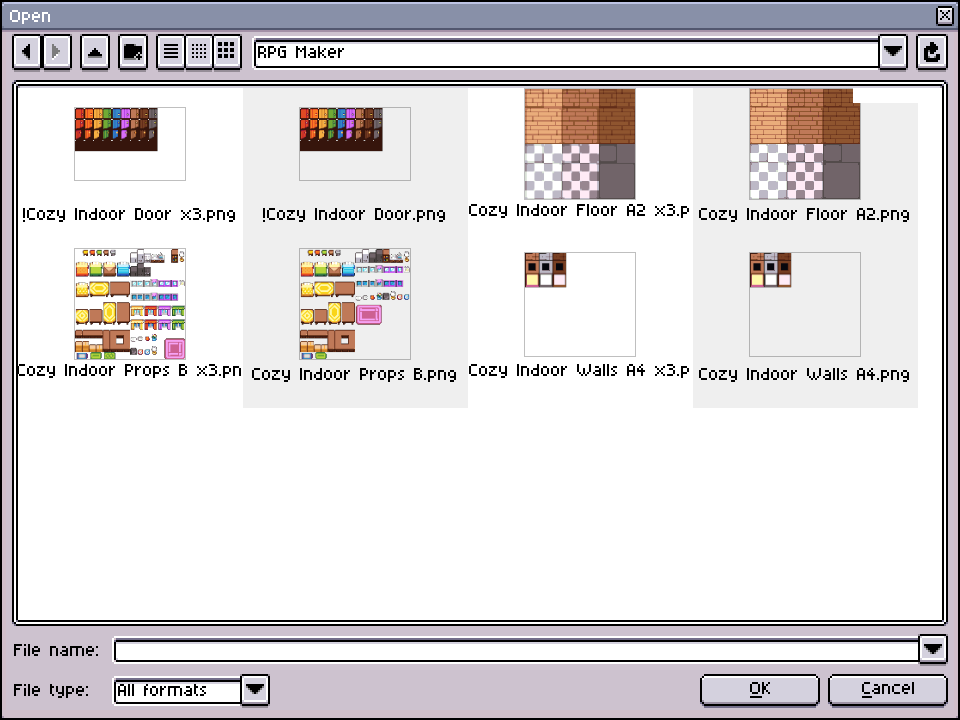Select the Cozy Indoor Props B x3 thumbnail
The image size is (960, 720).
point(130,304)
